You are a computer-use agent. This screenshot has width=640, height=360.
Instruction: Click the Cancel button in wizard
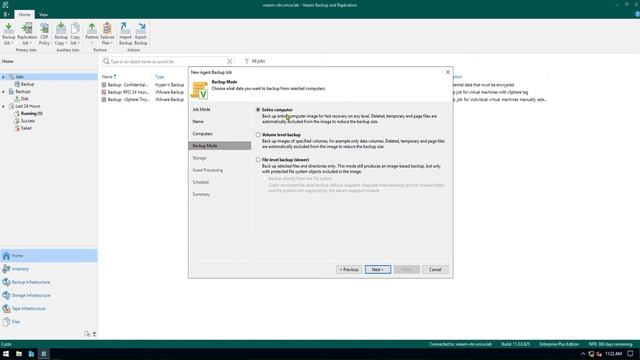(x=435, y=269)
